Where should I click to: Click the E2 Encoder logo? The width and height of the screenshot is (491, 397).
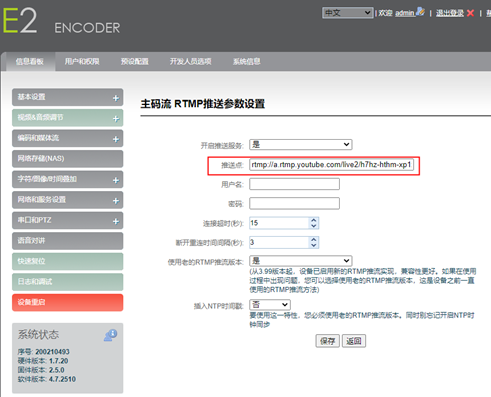(62, 21)
